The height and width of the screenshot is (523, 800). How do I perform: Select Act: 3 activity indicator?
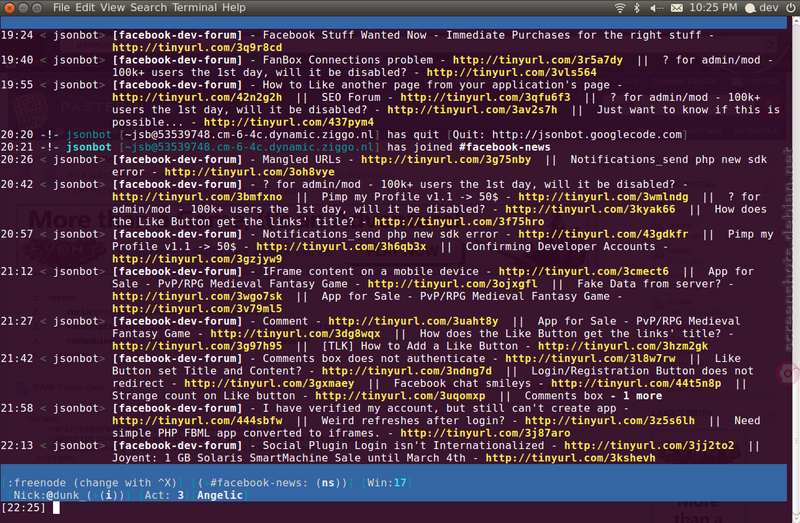point(164,495)
